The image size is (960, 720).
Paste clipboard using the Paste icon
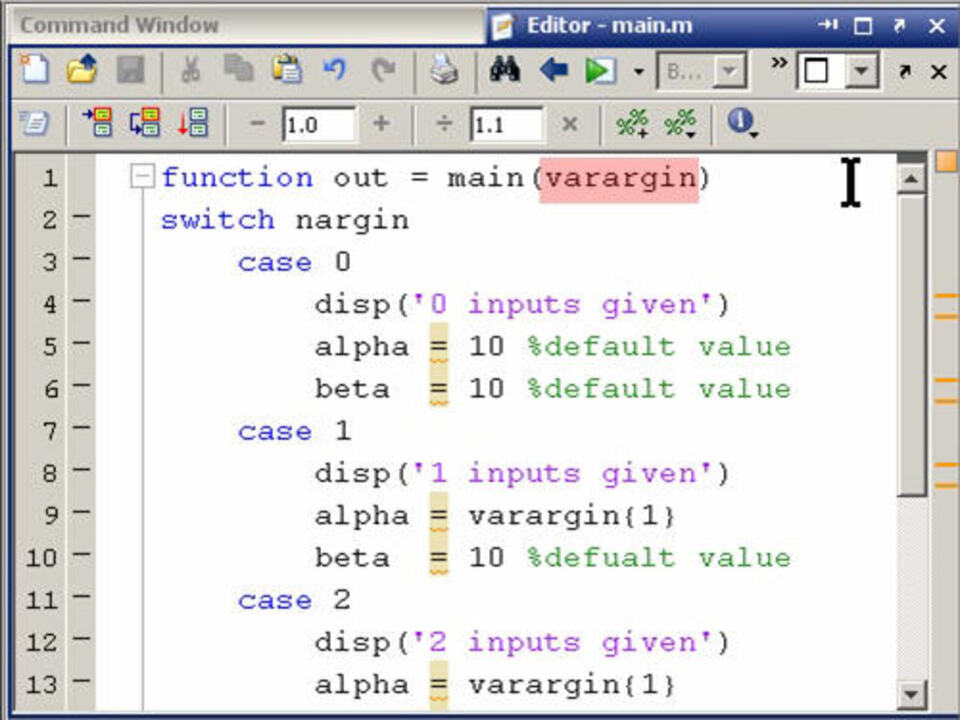(288, 70)
